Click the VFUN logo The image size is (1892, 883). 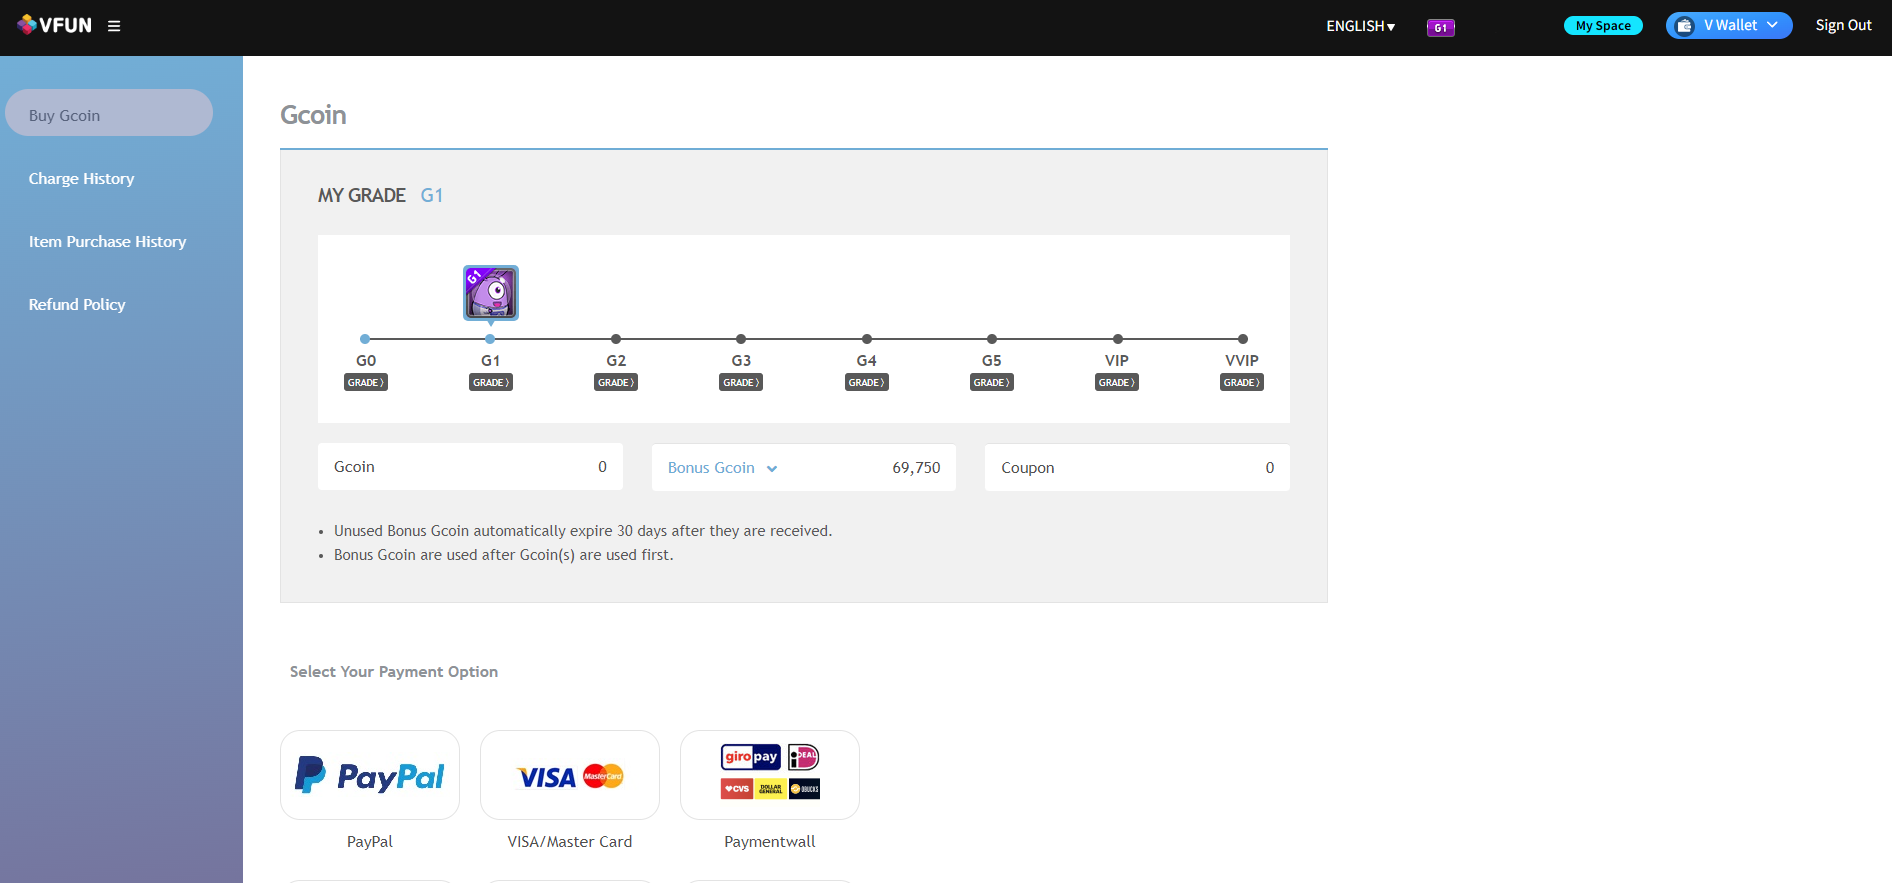[54, 25]
